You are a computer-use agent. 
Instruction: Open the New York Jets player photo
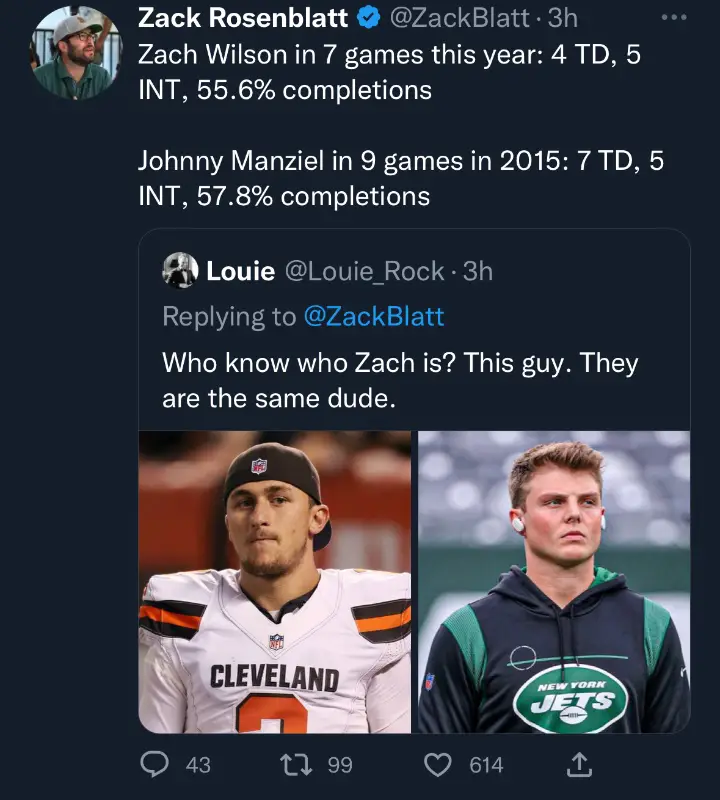click(x=554, y=582)
